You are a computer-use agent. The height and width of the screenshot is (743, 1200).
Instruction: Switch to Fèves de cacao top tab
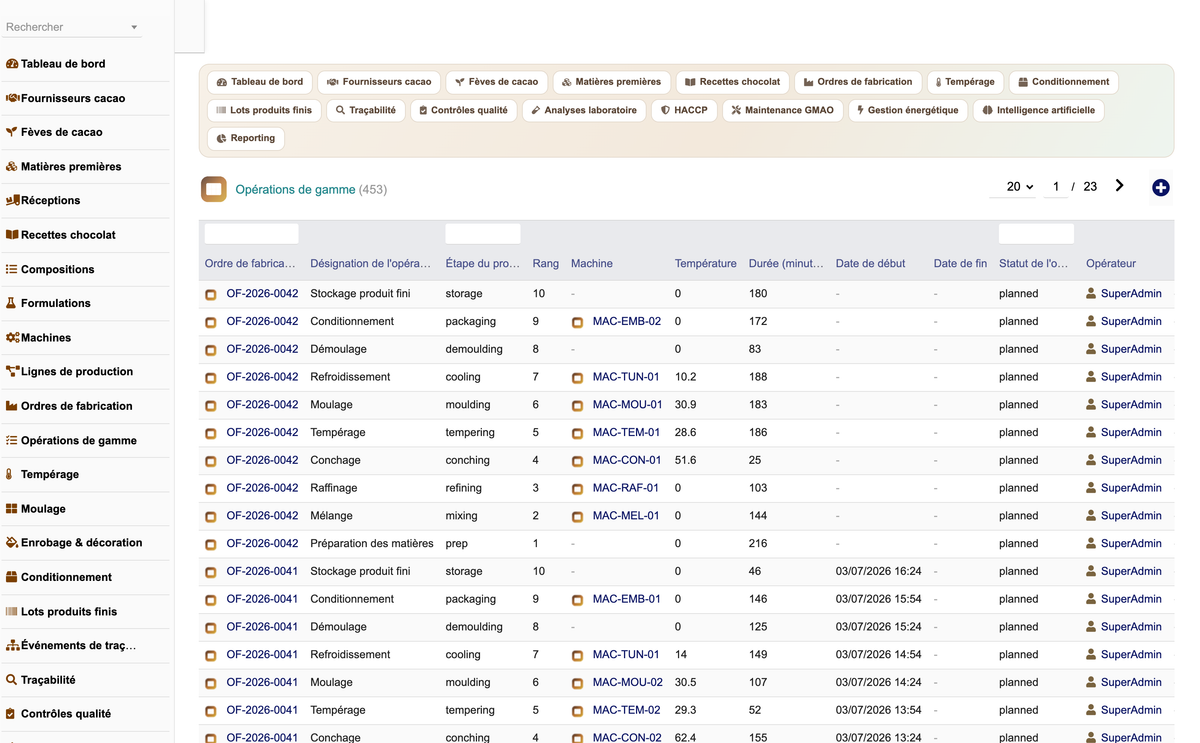pyautogui.click(x=496, y=82)
